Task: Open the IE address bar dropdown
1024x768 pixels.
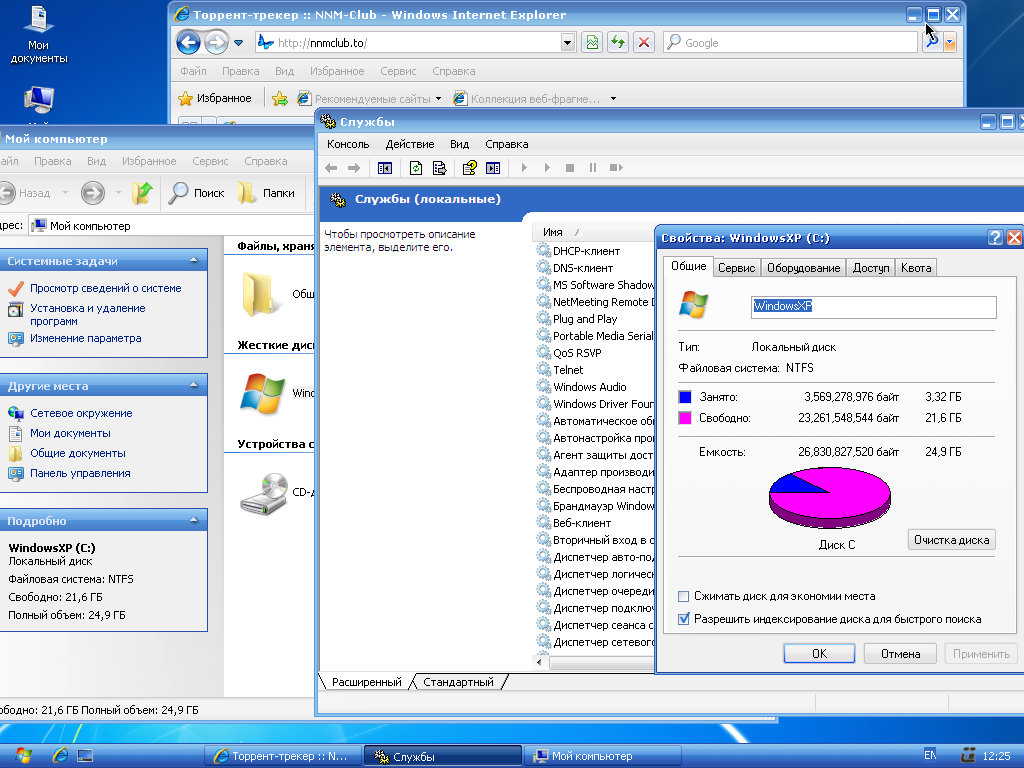Action: point(568,43)
